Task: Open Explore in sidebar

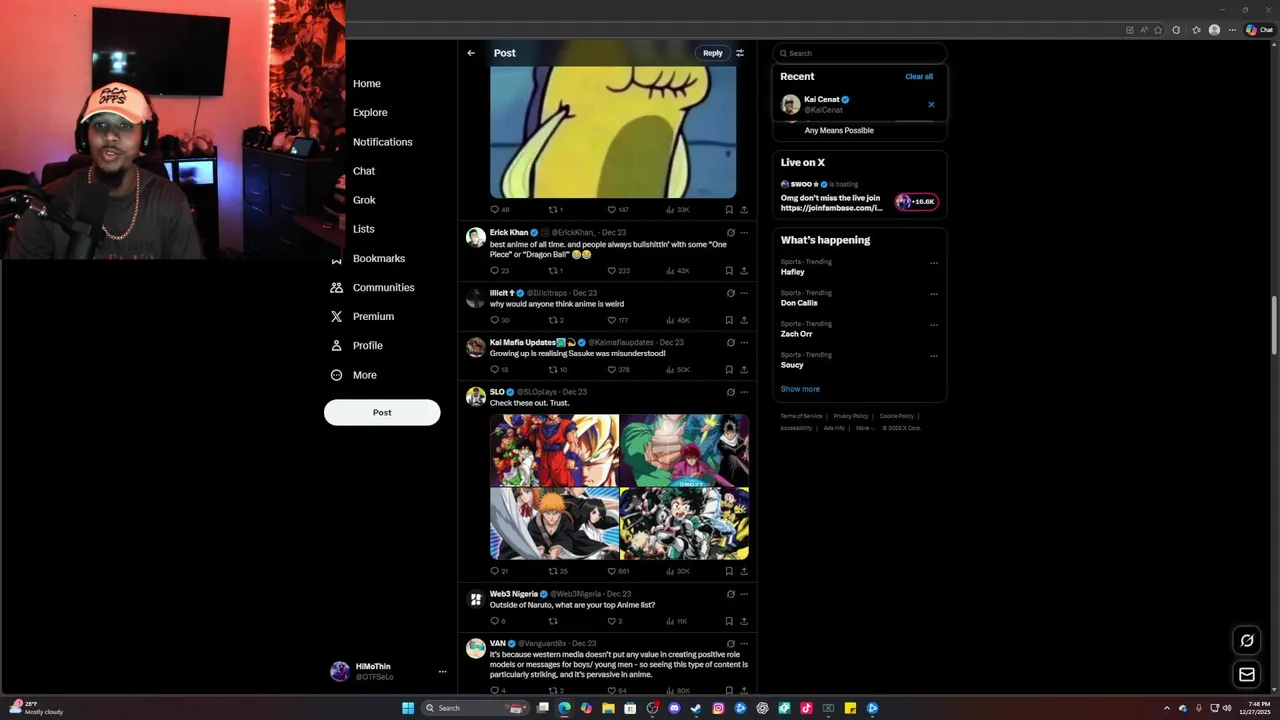Action: pos(370,113)
